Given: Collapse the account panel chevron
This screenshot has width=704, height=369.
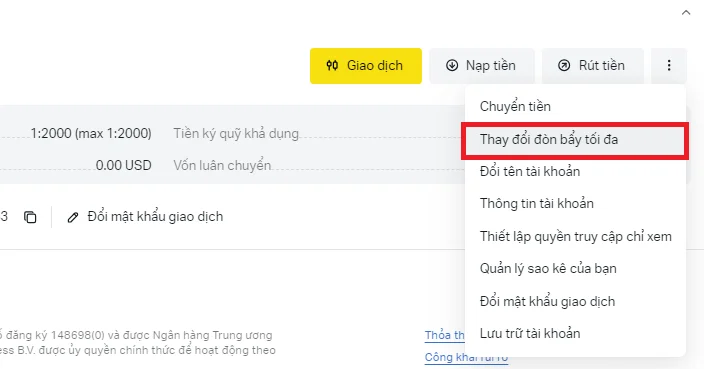Looking at the screenshot, I should (686, 13).
